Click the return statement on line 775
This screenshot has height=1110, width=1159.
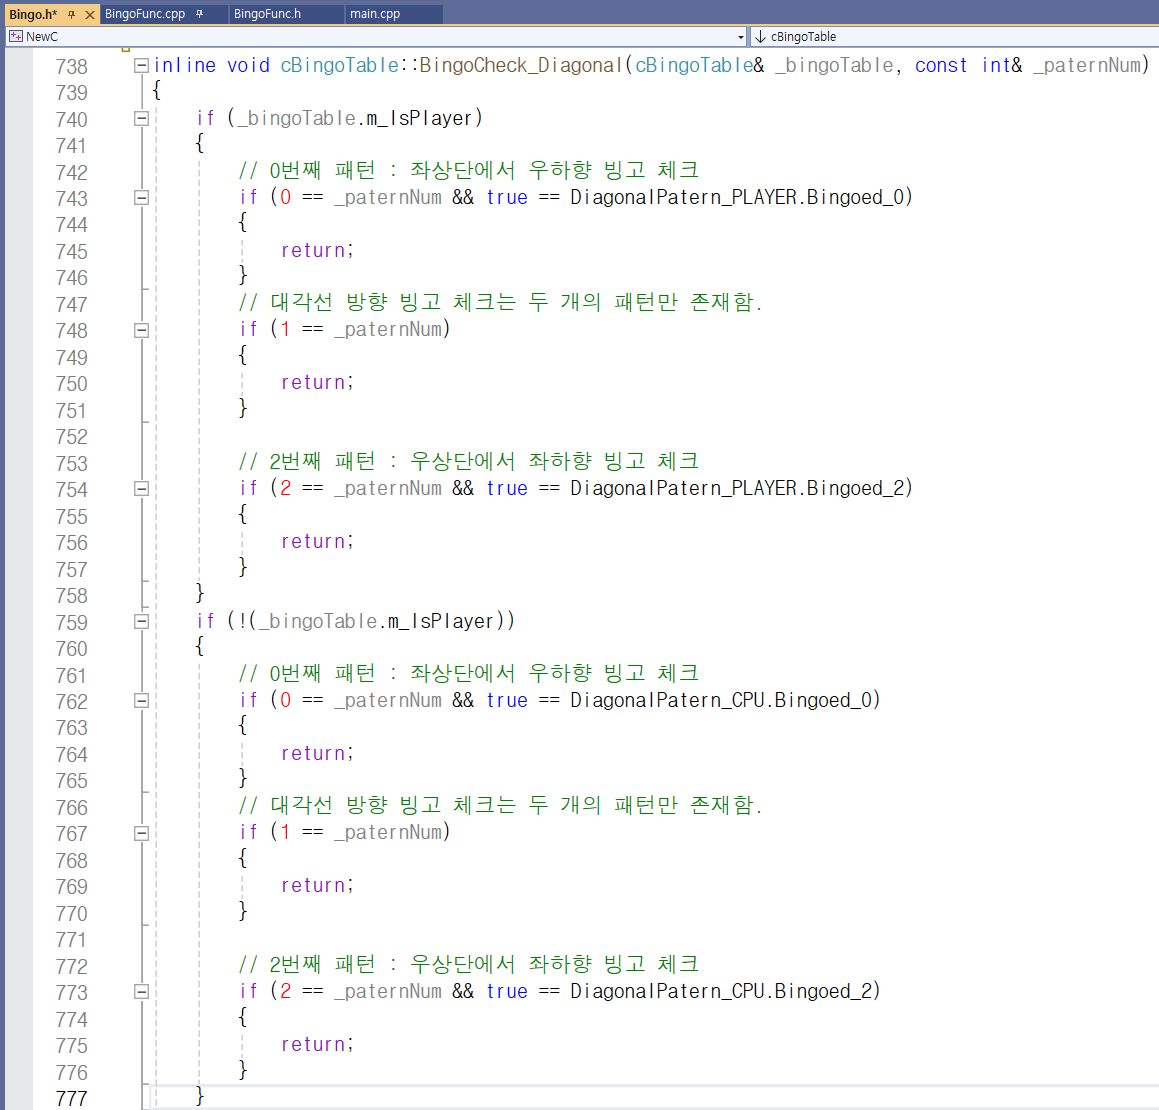point(317,1045)
